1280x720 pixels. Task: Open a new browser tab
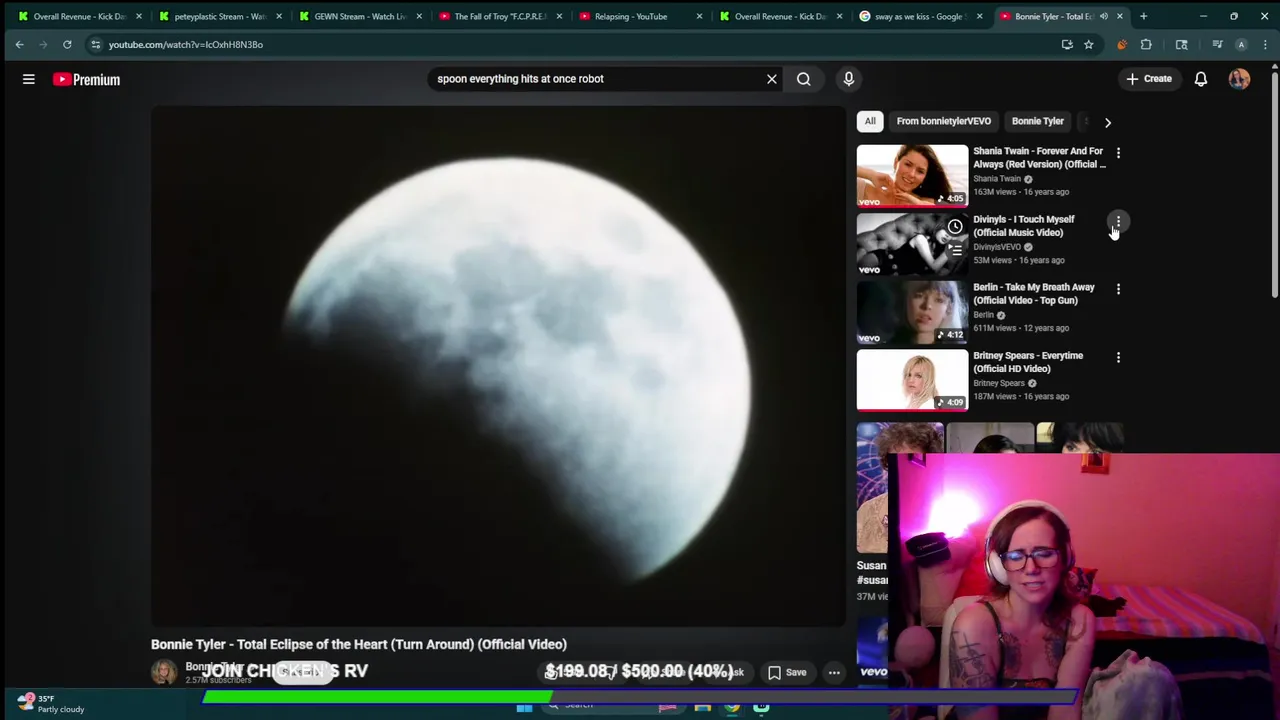(x=1143, y=16)
